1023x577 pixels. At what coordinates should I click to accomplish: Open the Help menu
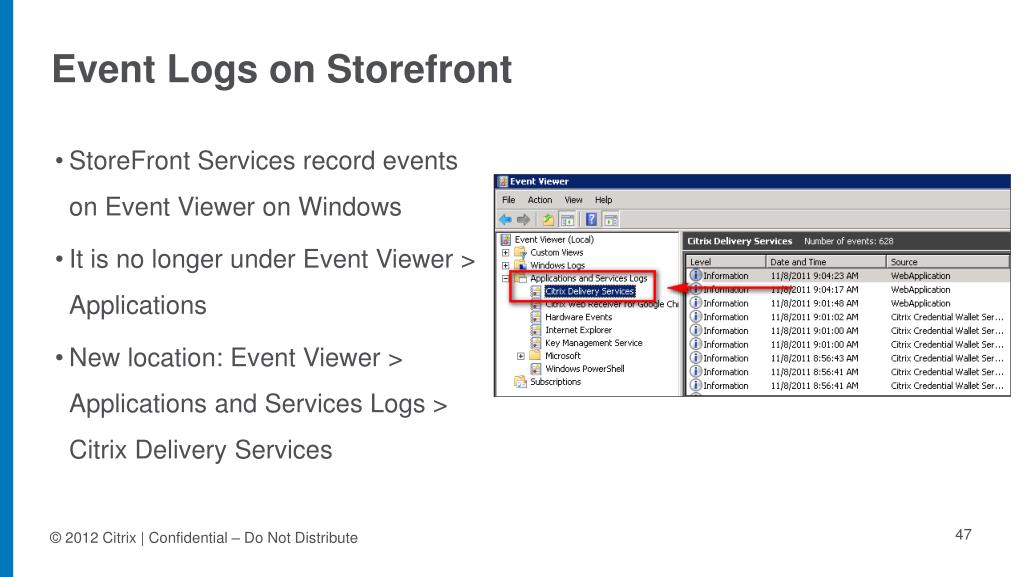(603, 200)
